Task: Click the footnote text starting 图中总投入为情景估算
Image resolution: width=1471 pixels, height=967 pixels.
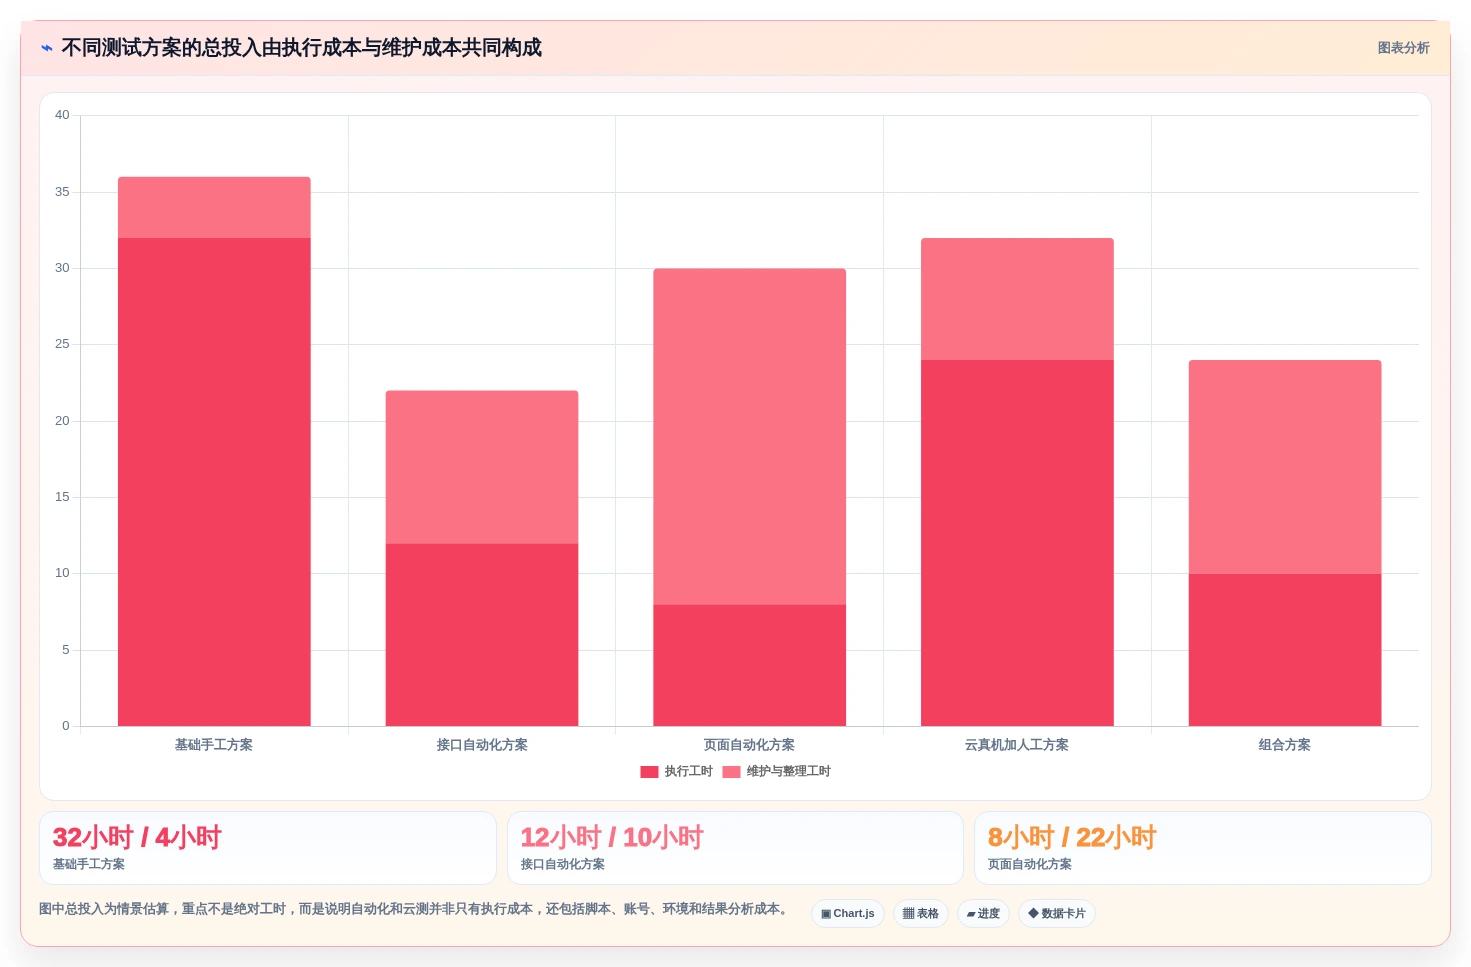Action: pos(415,909)
